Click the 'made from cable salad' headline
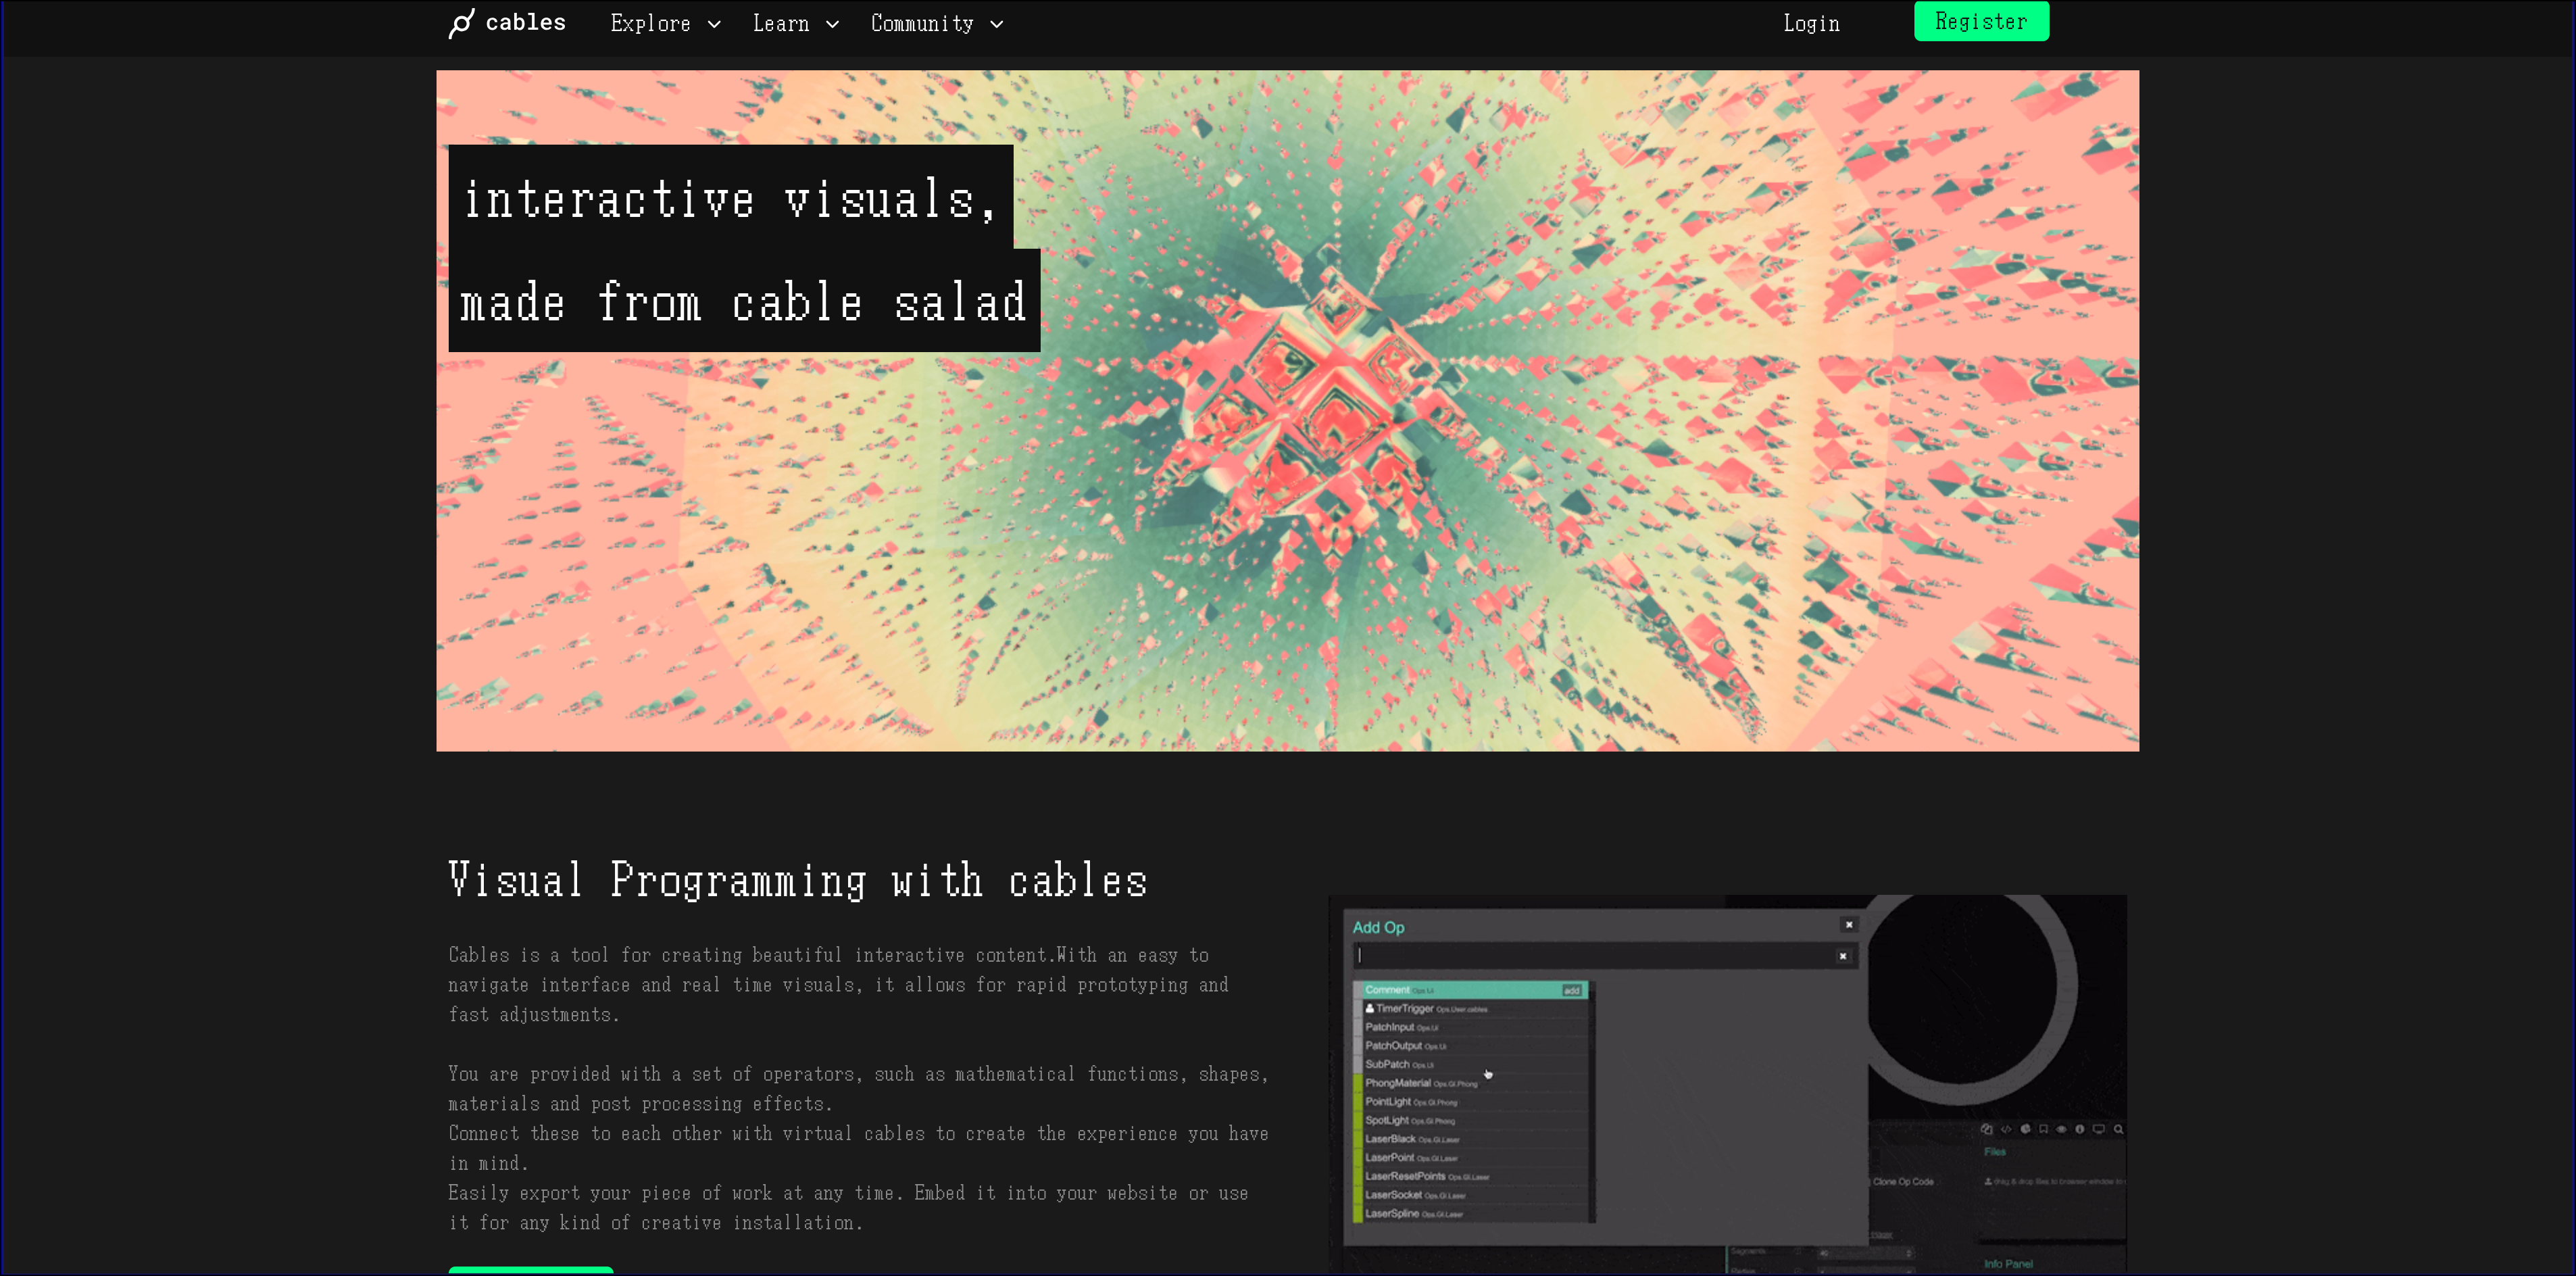The image size is (2576, 1276). (744, 301)
